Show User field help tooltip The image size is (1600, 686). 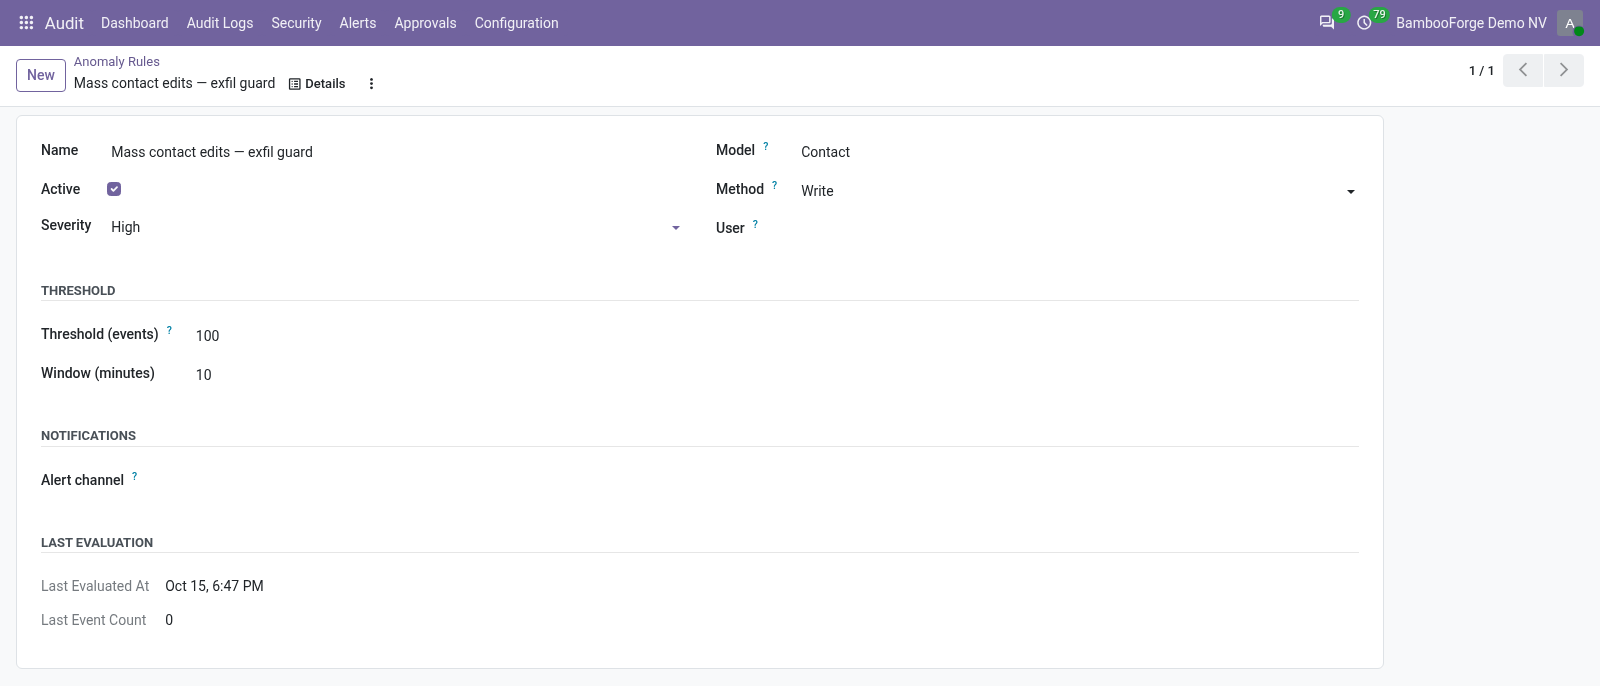(x=755, y=224)
